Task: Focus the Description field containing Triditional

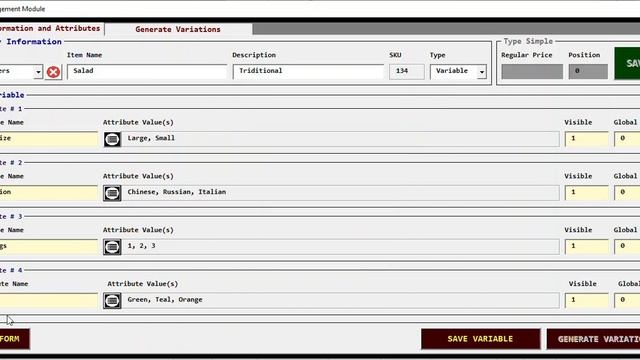Action: [x=308, y=71]
